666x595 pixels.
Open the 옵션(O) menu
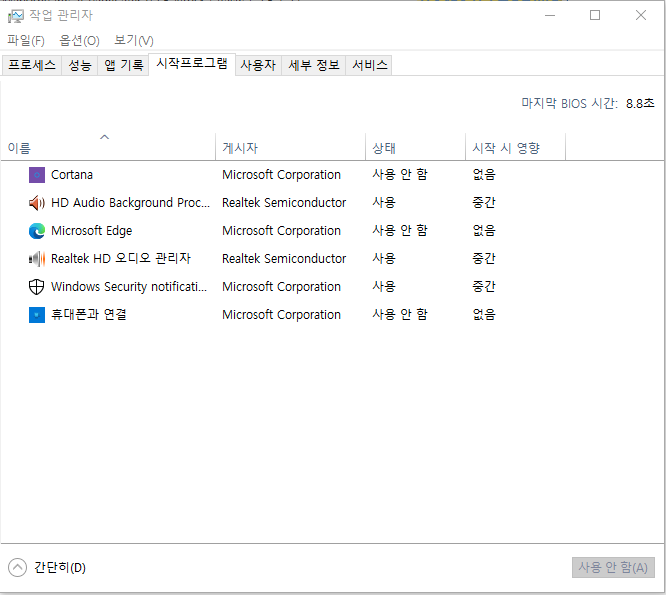[x=79, y=41]
